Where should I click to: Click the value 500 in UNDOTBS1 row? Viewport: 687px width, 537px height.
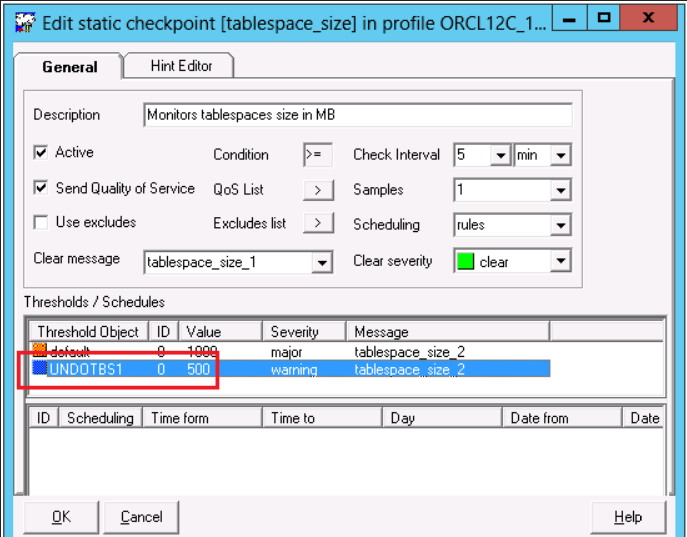[x=198, y=369]
